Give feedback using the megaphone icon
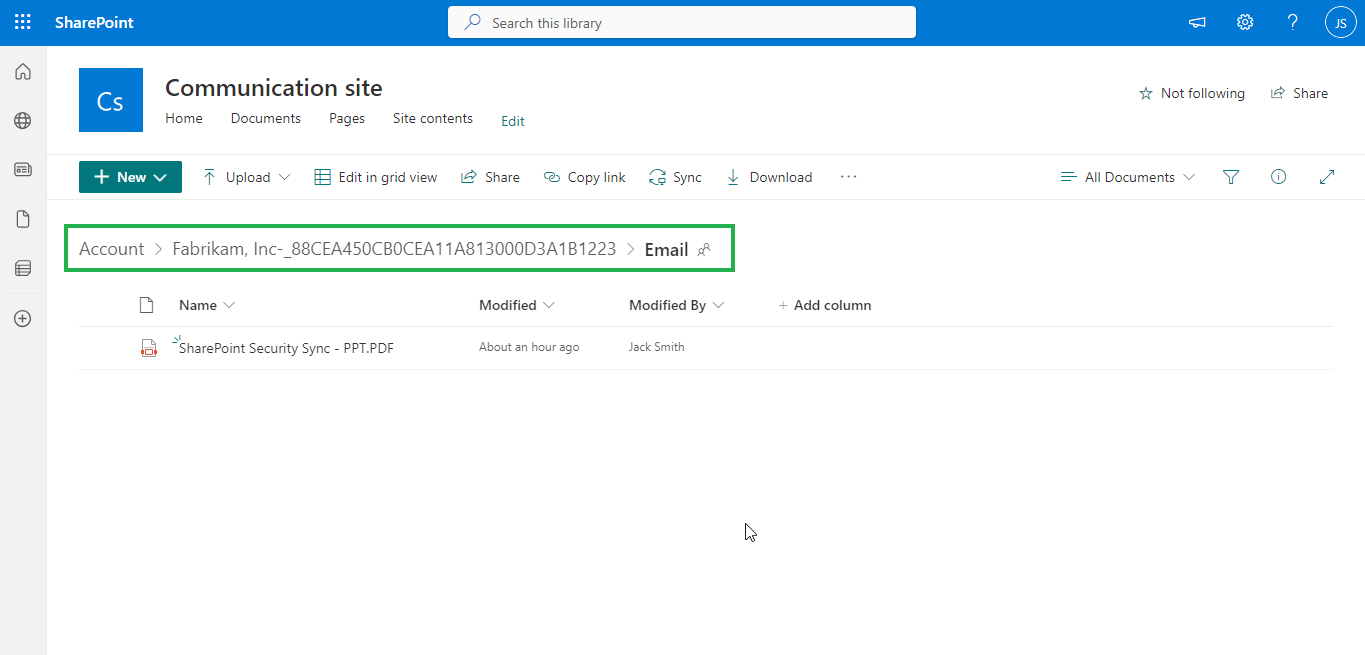 [1196, 21]
